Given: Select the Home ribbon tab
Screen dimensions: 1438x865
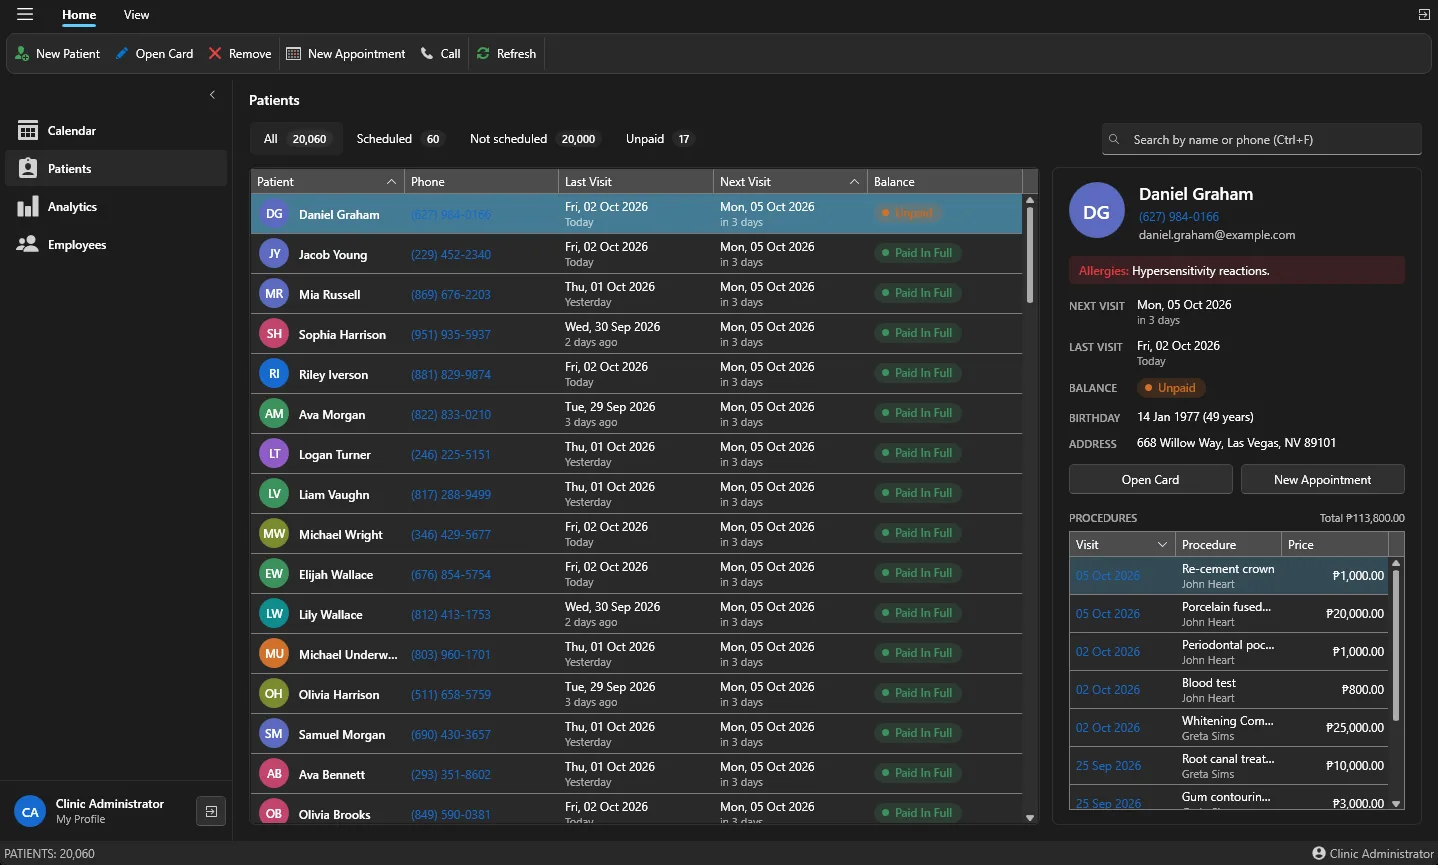Looking at the screenshot, I should click(x=79, y=15).
